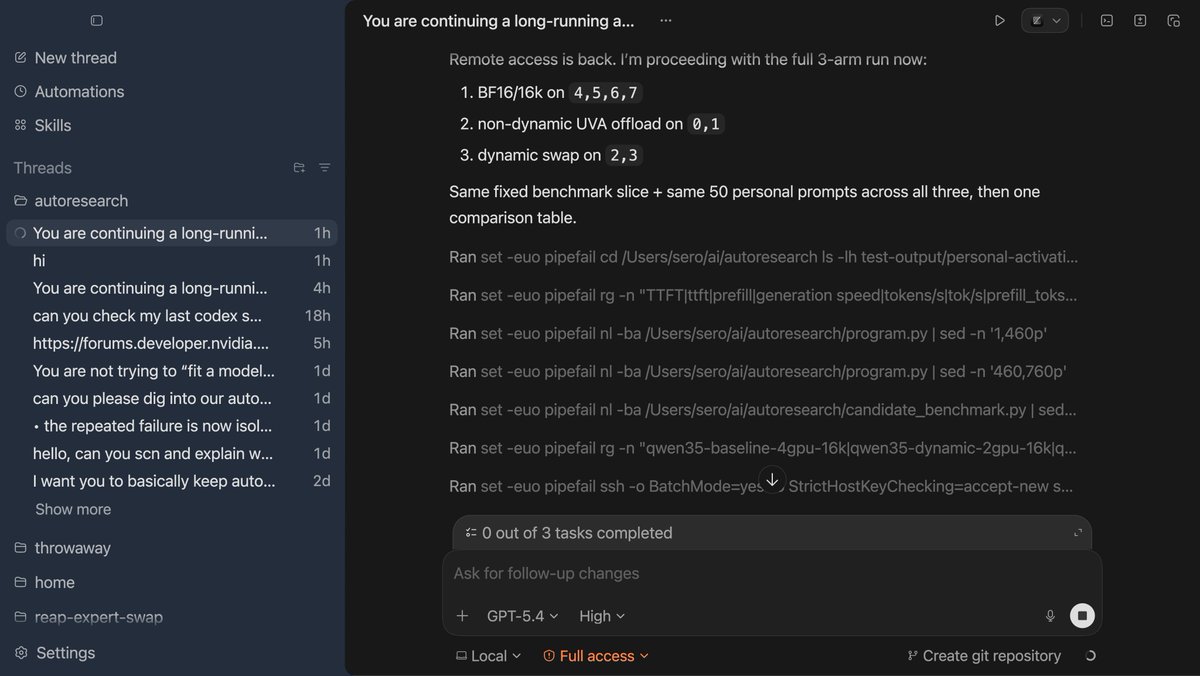Image resolution: width=1200 pixels, height=676 pixels.
Task: Open the Local environment dropdown
Action: (488, 656)
